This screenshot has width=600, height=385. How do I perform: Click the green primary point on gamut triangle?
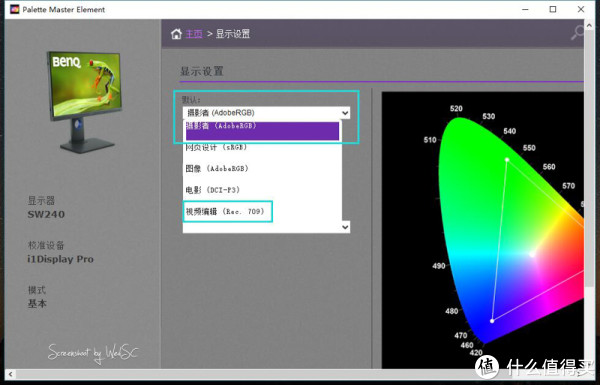pos(507,160)
